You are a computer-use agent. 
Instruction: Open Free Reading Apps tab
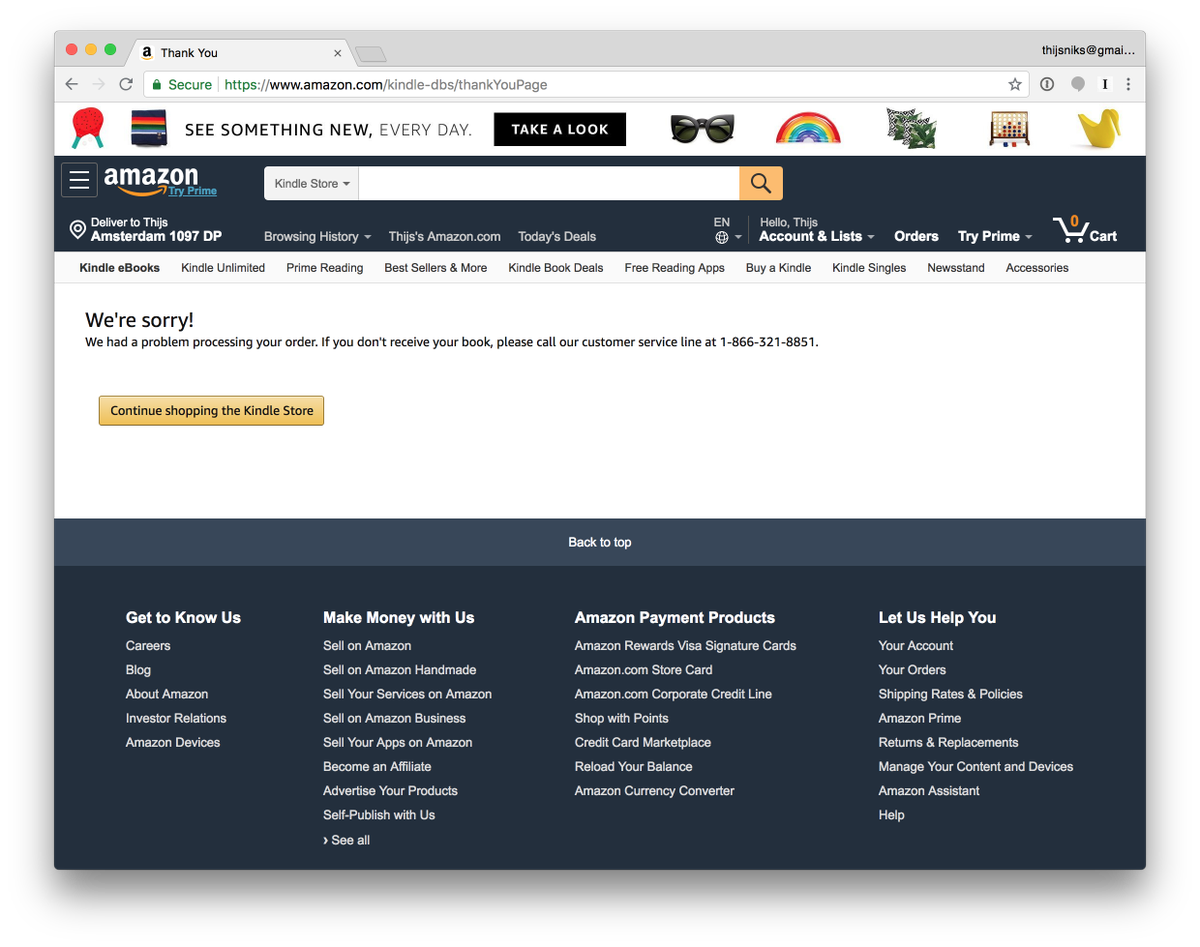[x=675, y=268]
